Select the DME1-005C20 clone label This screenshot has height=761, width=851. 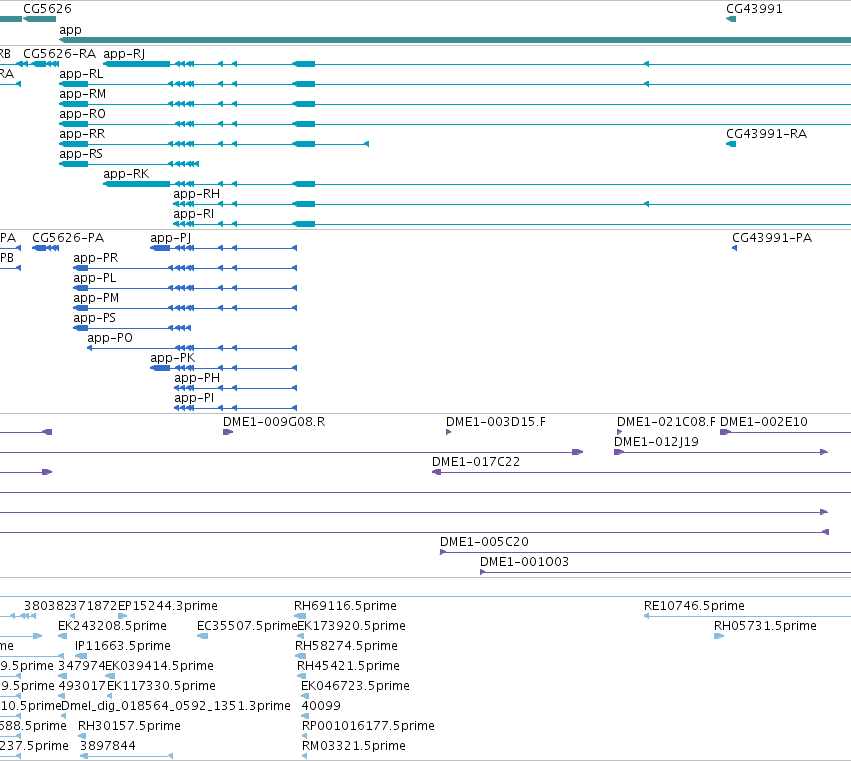484,542
